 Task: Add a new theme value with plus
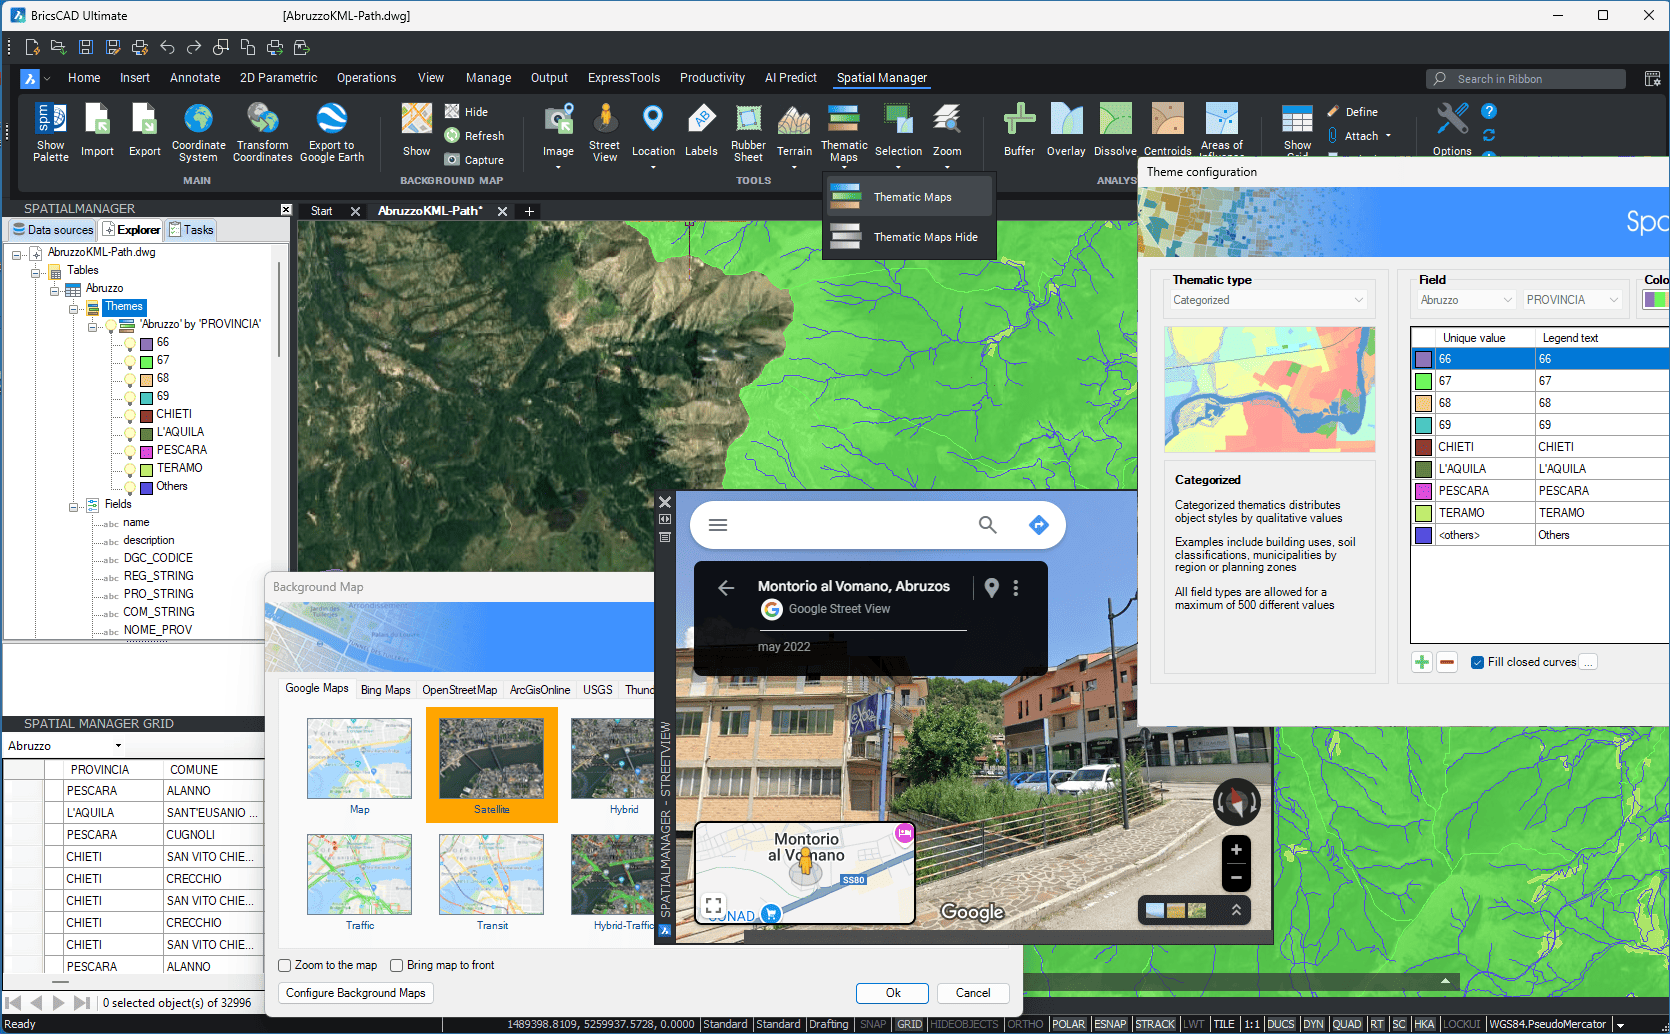[1422, 662]
